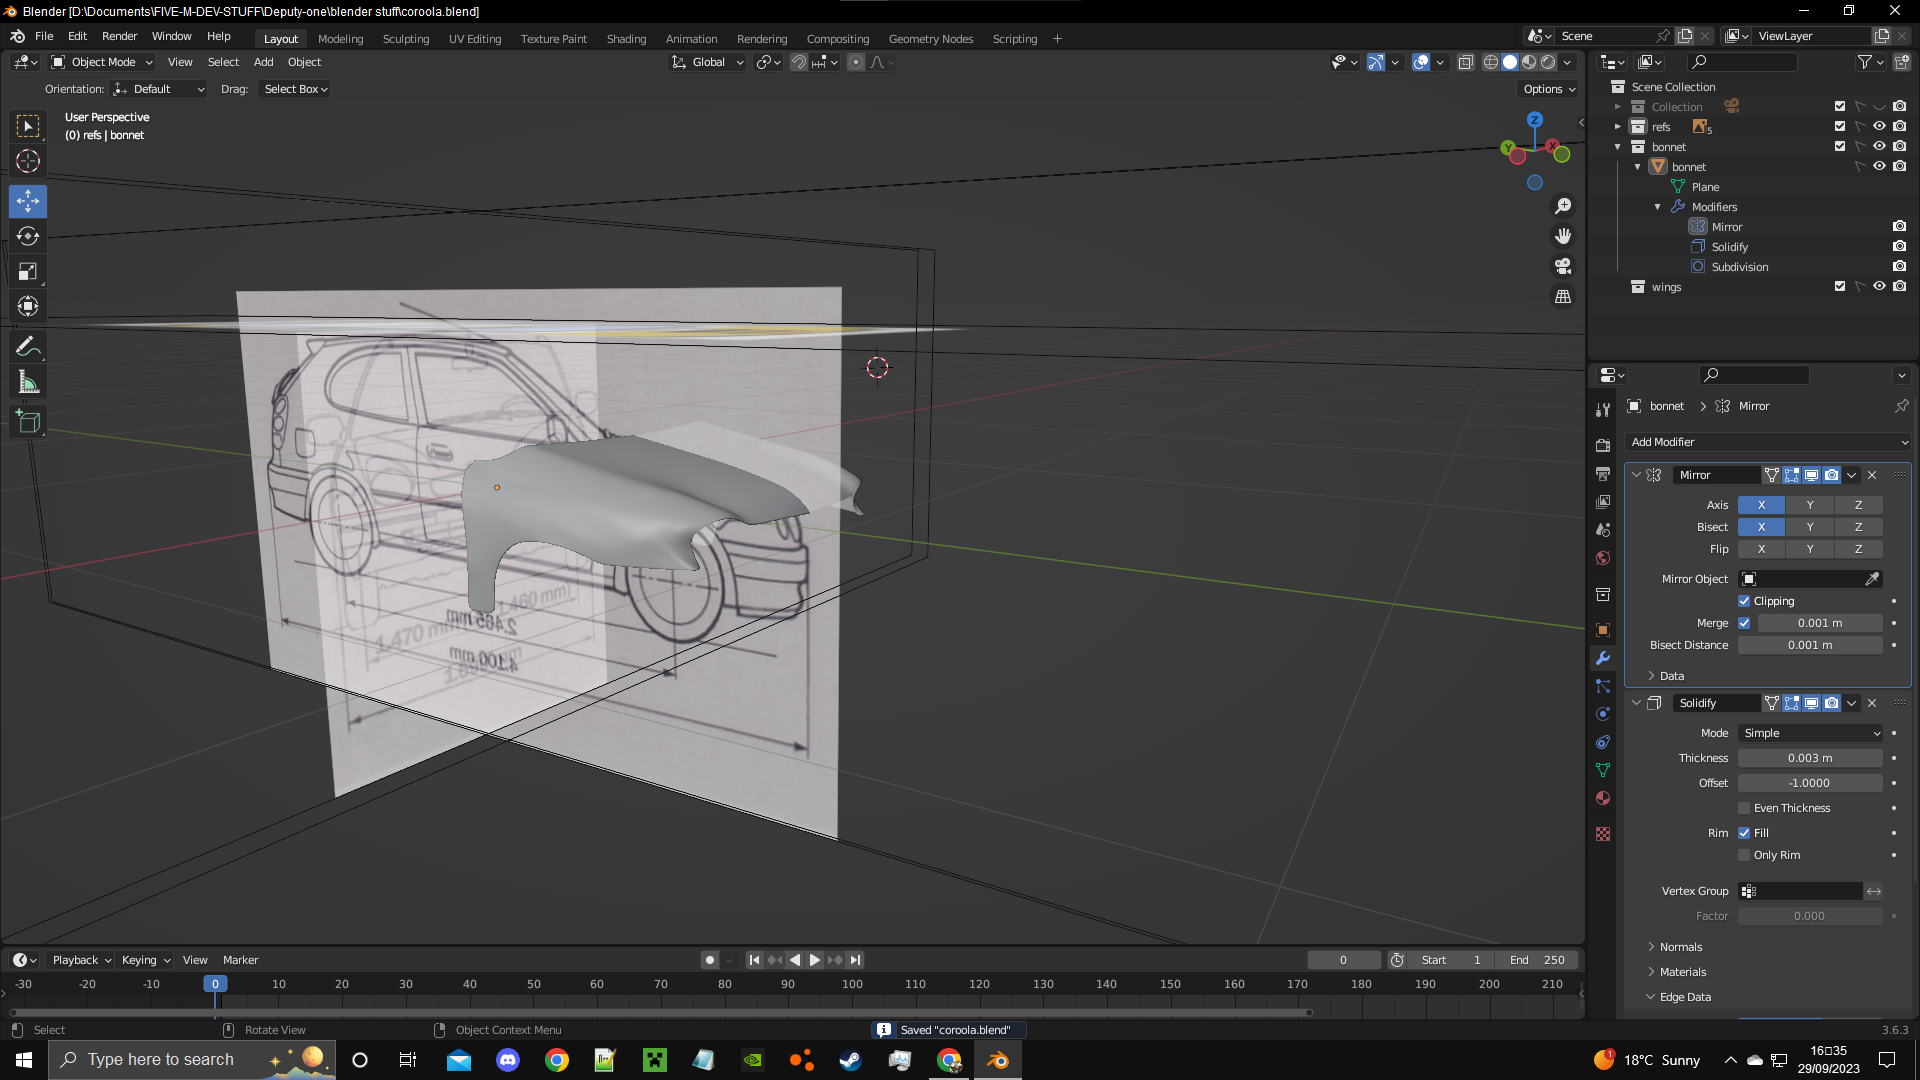The image size is (1920, 1080).
Task: Jump to the last frame
Action: 855,960
